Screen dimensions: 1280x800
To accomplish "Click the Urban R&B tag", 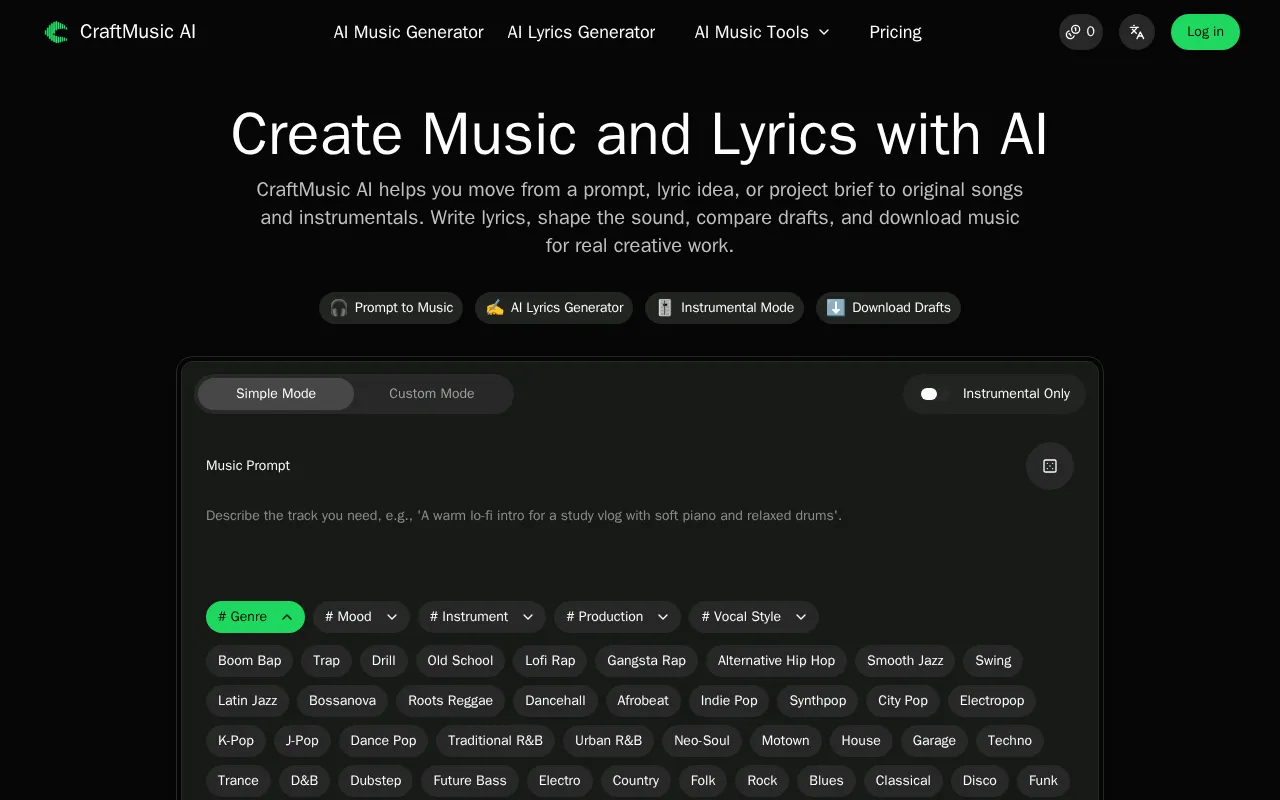I will (608, 741).
